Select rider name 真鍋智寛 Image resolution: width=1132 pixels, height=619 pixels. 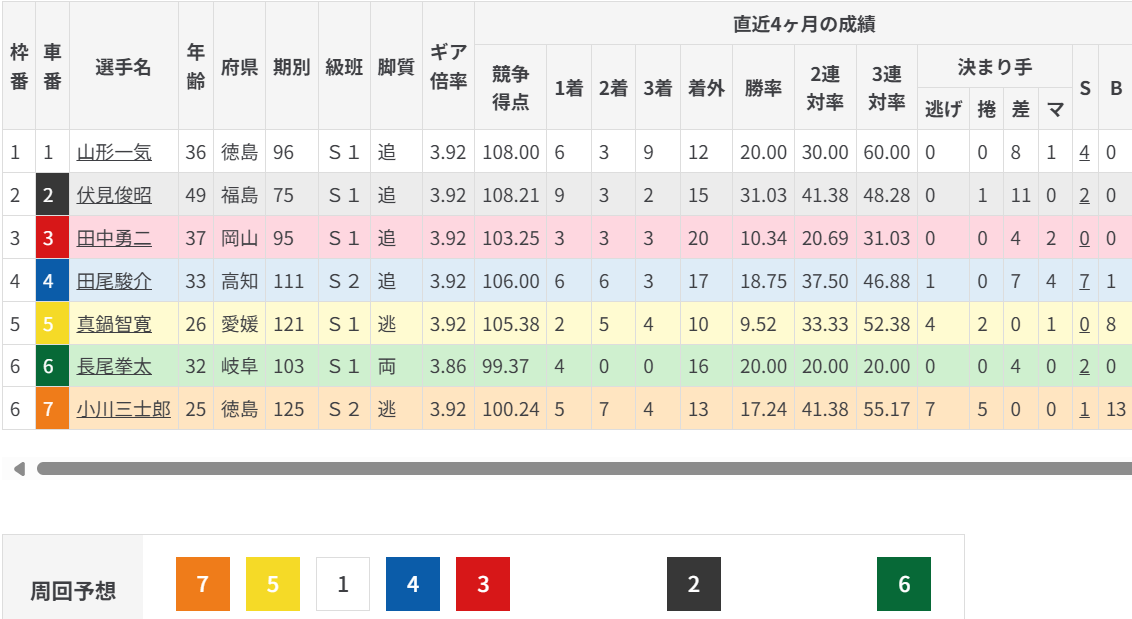[114, 324]
